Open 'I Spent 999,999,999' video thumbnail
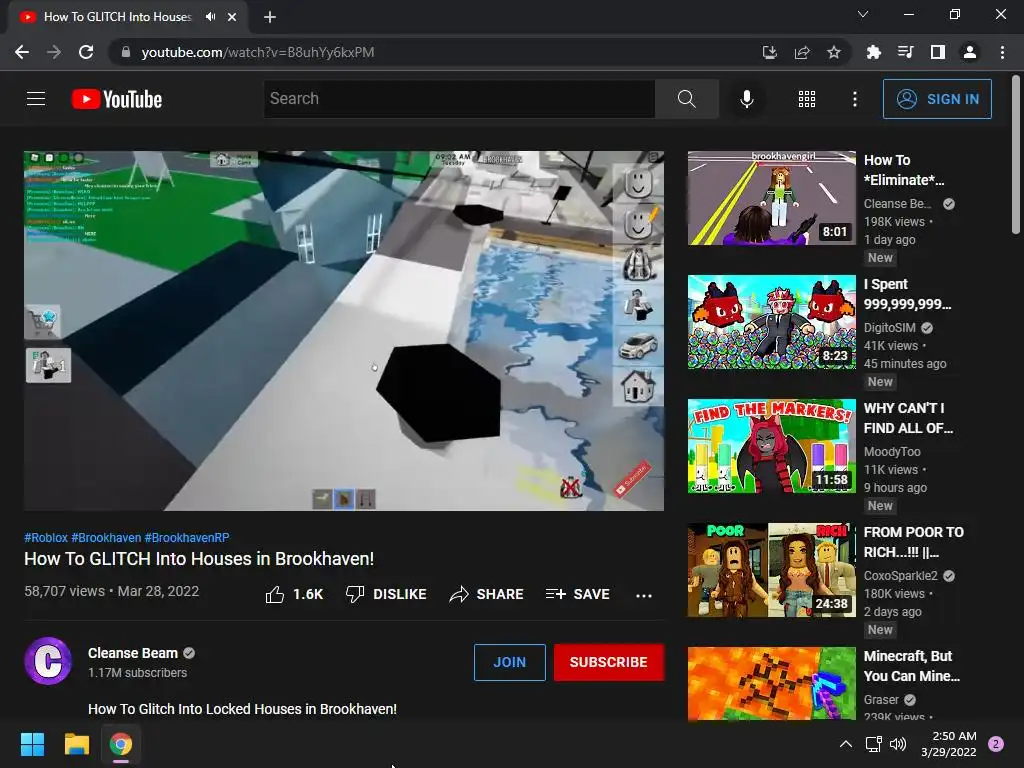The height and width of the screenshot is (768, 1024). click(x=771, y=322)
